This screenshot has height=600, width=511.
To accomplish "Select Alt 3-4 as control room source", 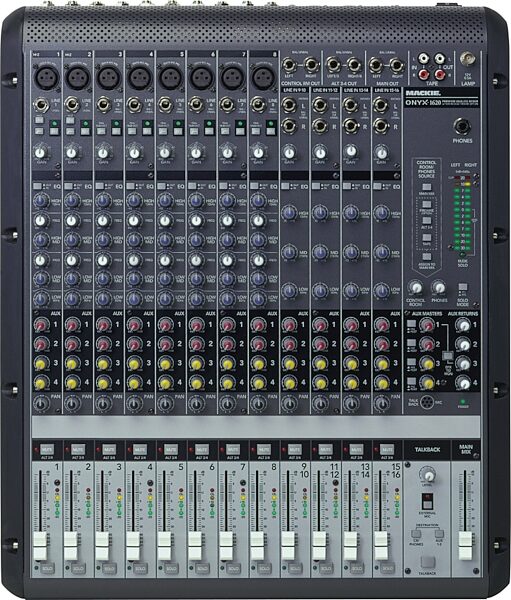I will [x=426, y=221].
